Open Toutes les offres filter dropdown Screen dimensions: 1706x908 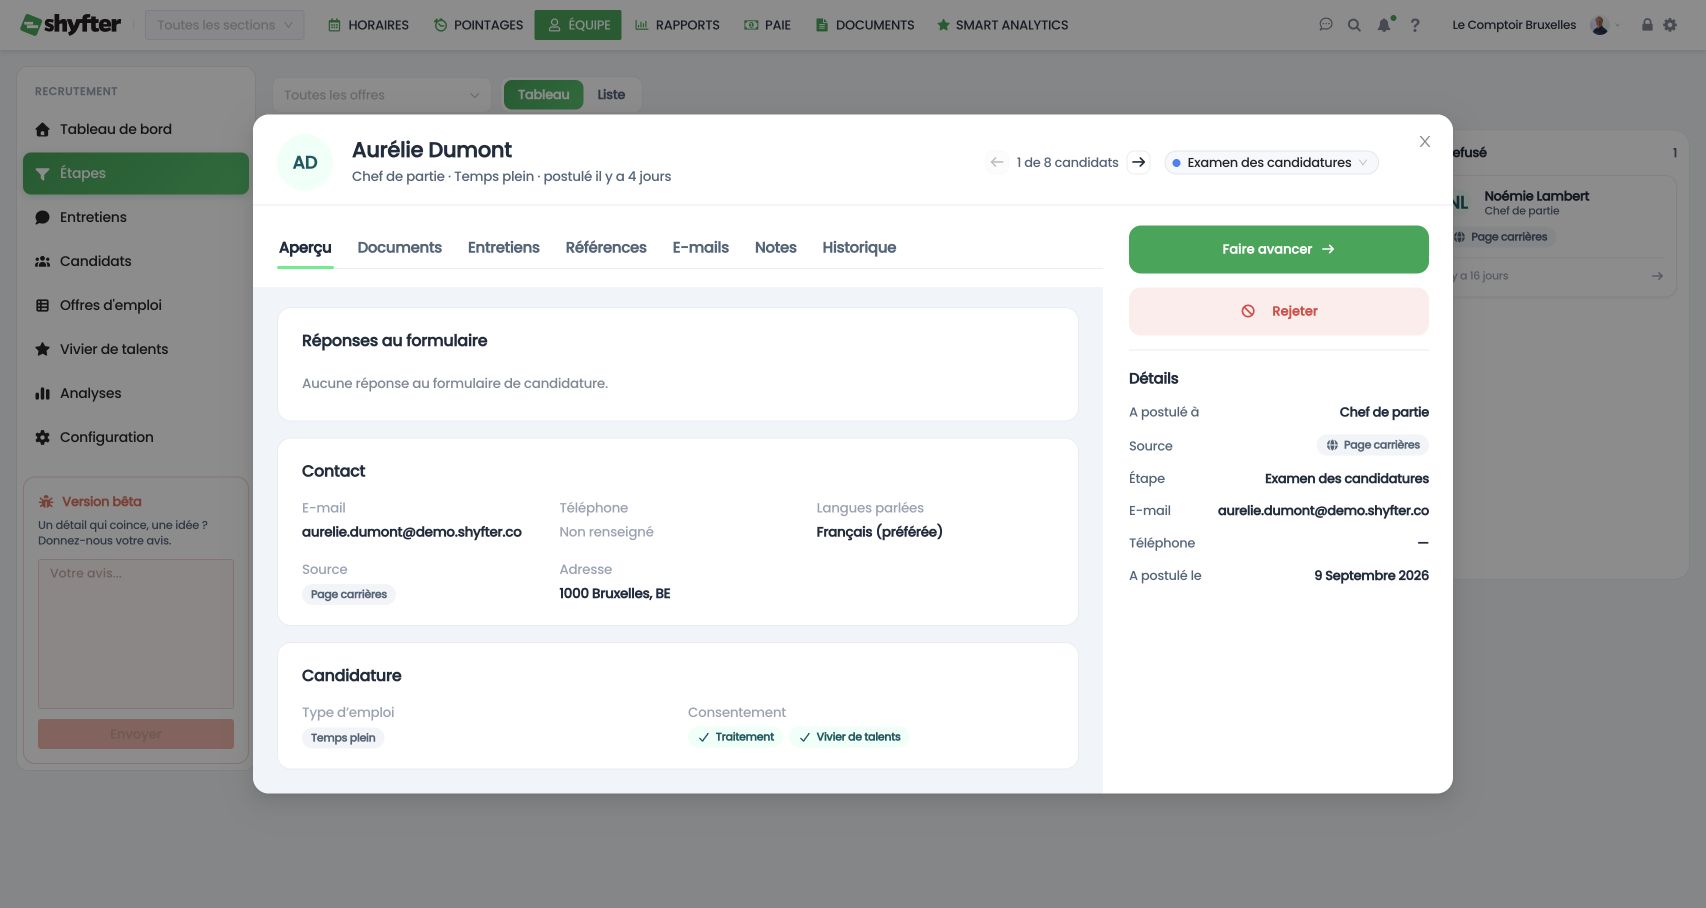(x=381, y=95)
